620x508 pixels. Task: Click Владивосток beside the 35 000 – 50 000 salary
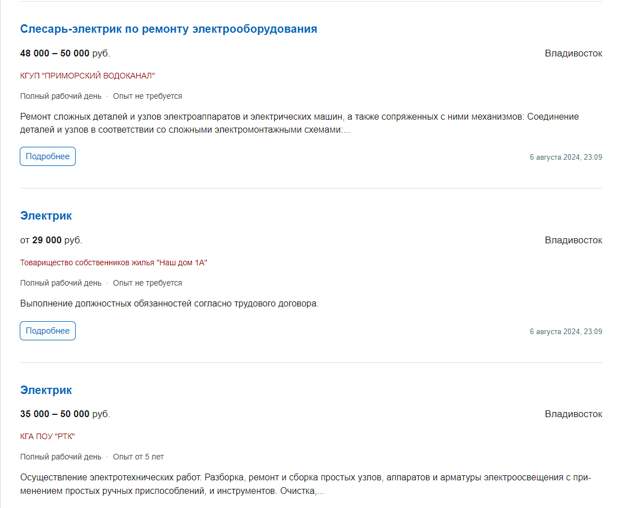(x=573, y=414)
